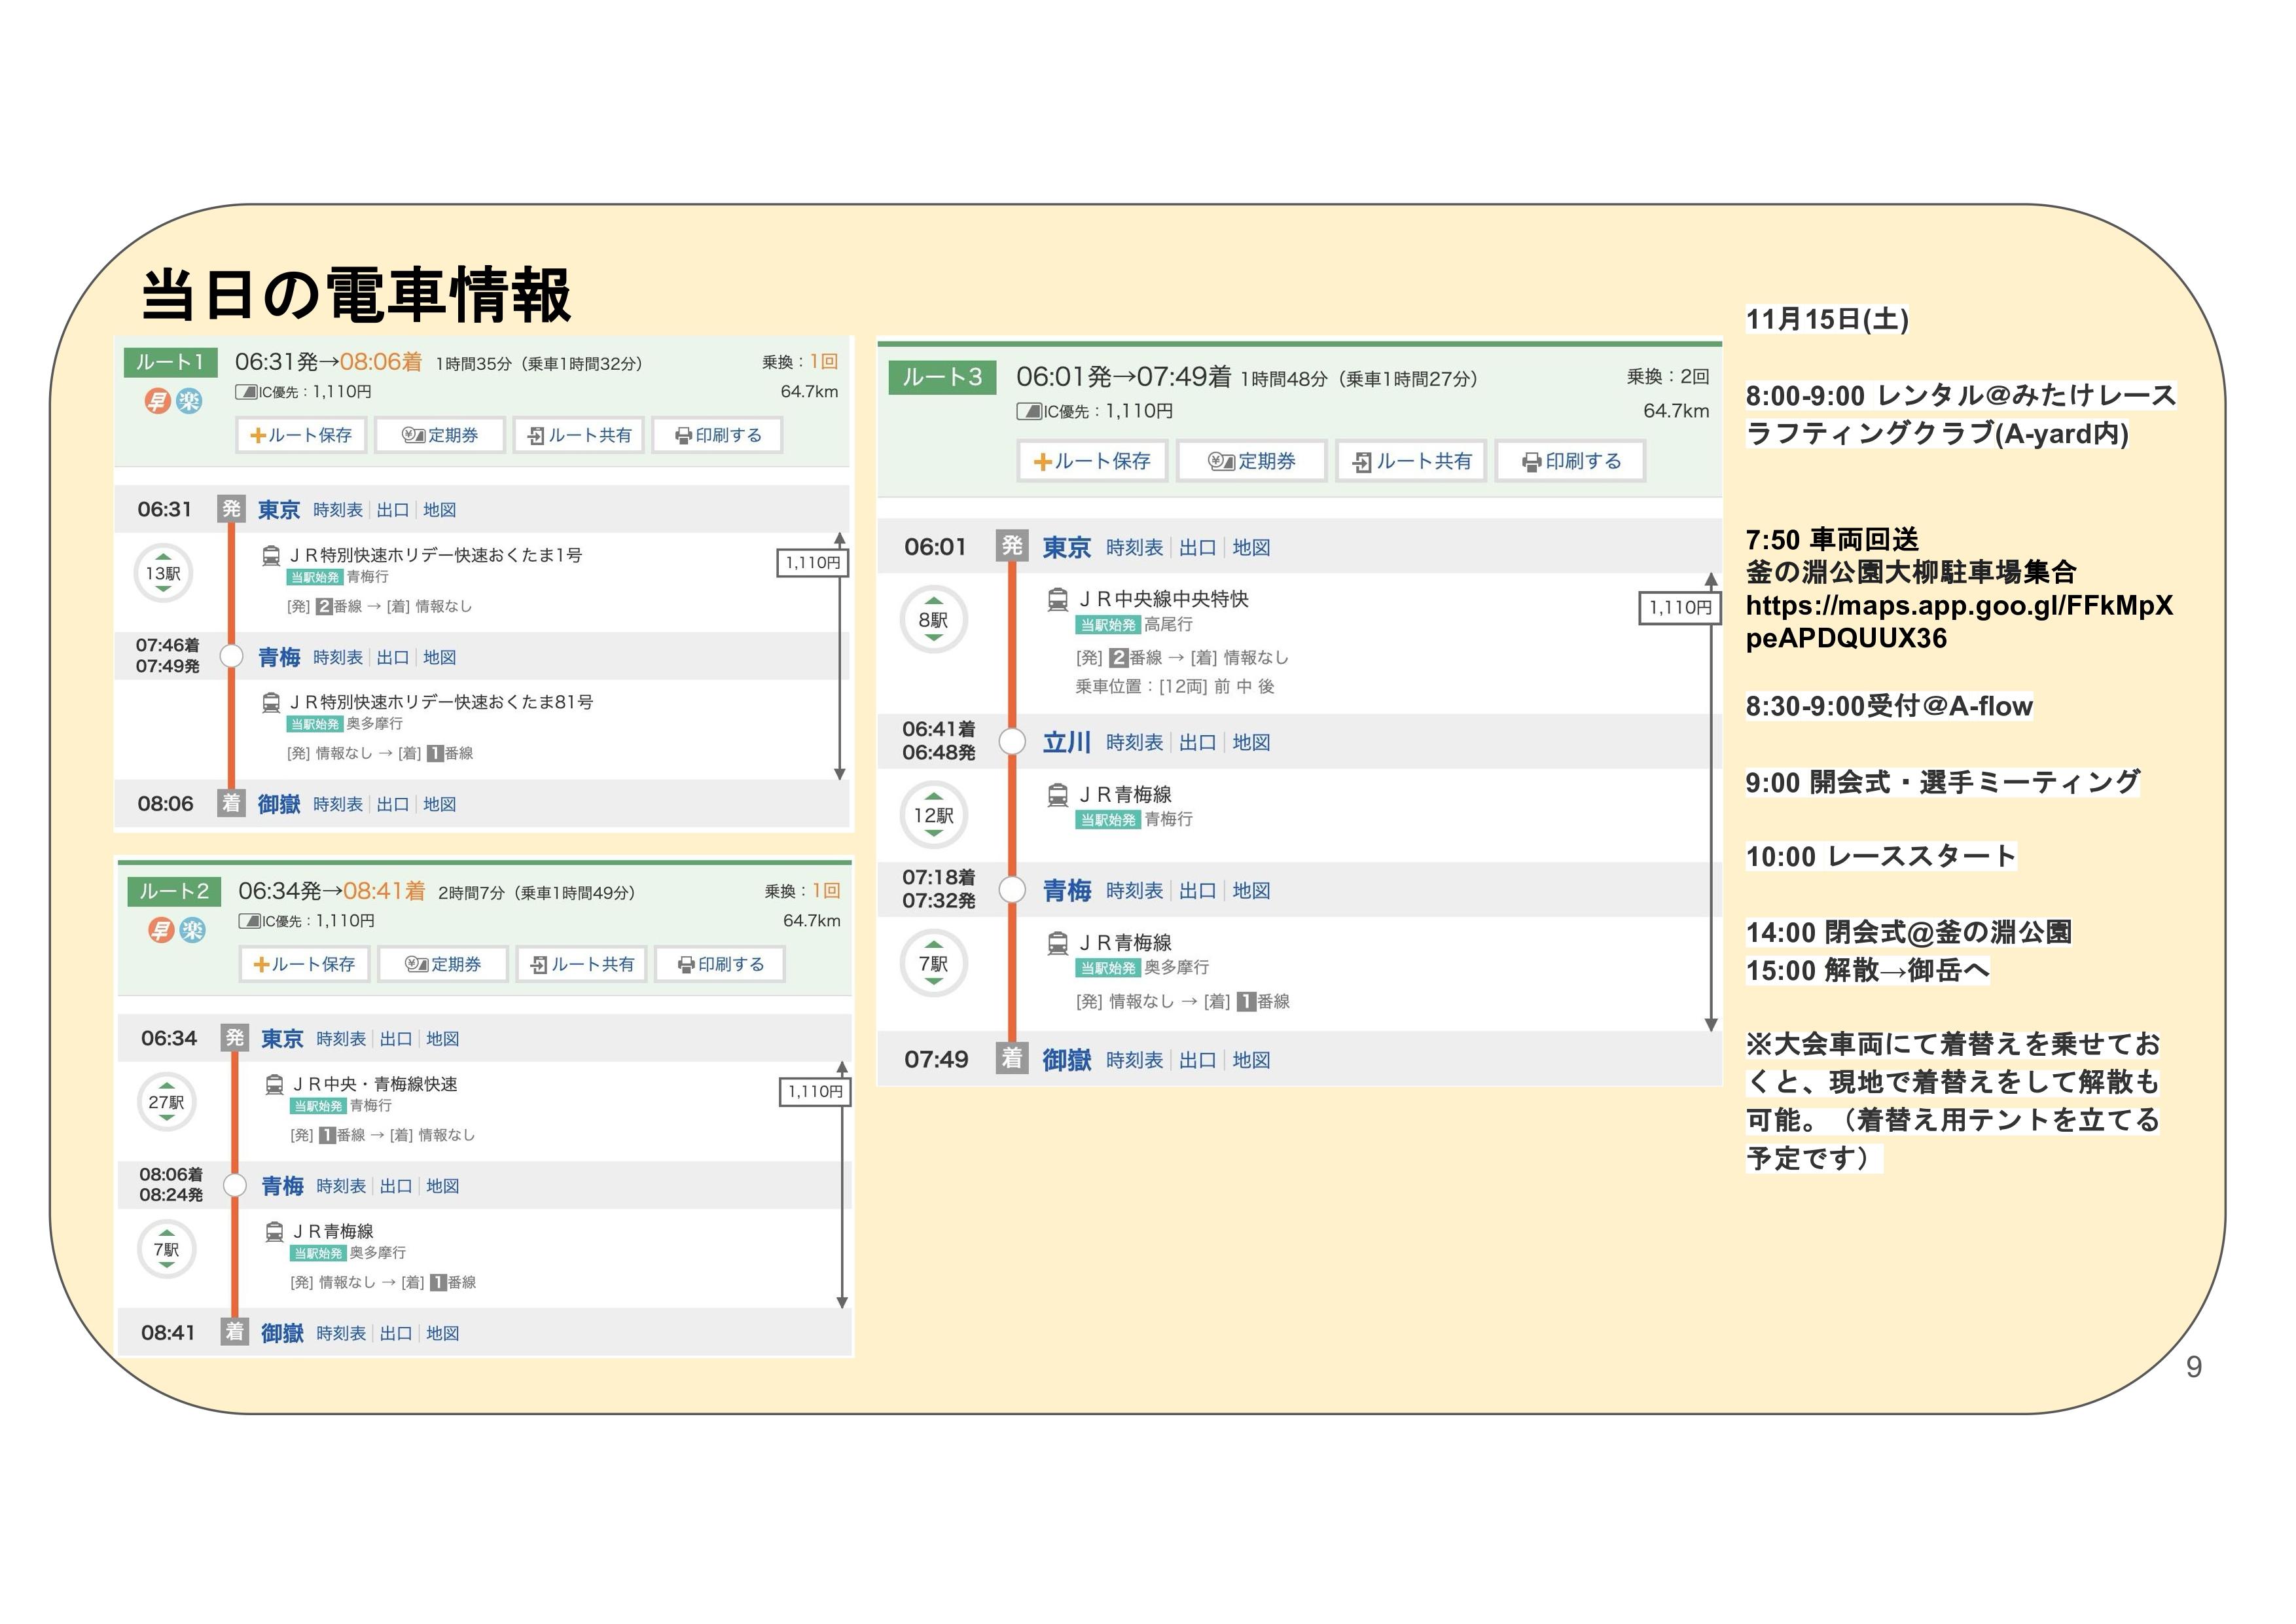This screenshot has width=2296, height=1624.
Task: Open 立川 station 時刻表 link
Action: [1134, 742]
